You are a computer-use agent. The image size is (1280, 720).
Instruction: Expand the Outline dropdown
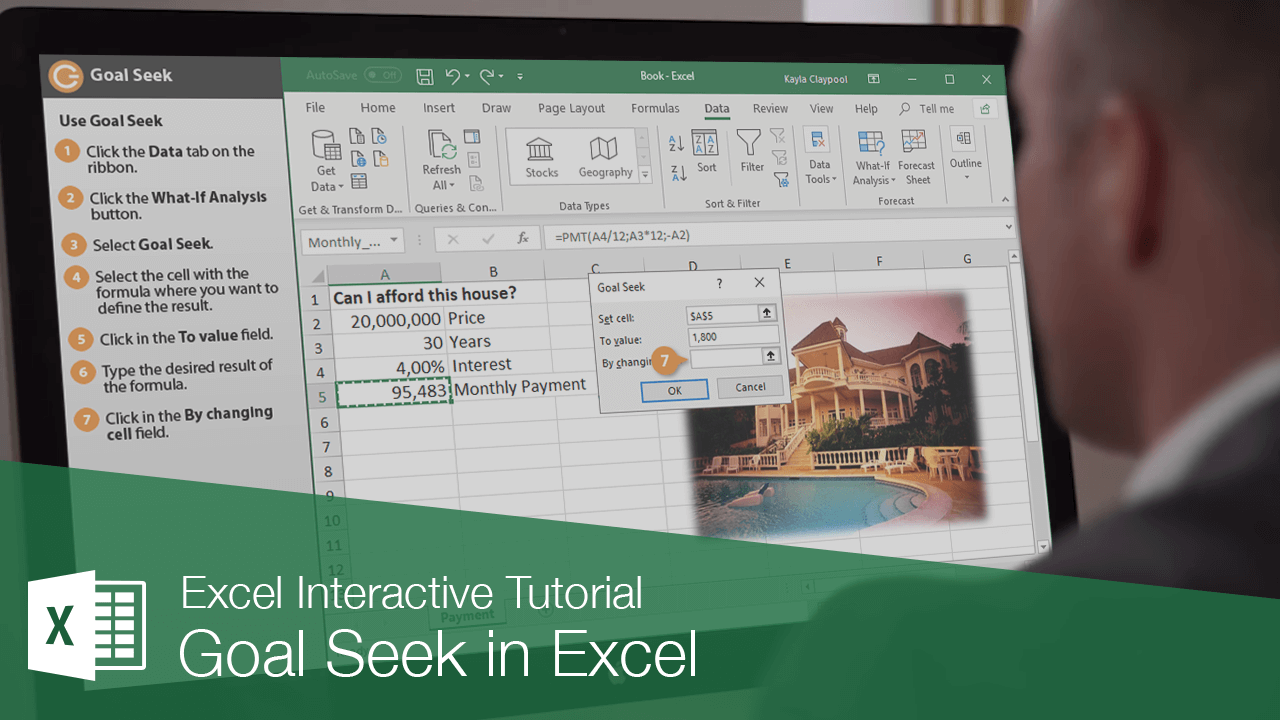point(964,177)
